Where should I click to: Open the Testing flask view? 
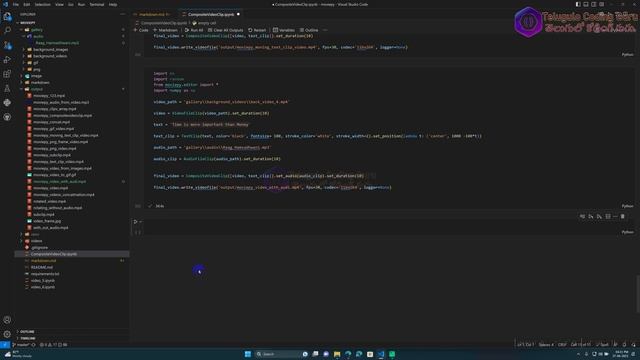pyautogui.click(x=7, y=88)
